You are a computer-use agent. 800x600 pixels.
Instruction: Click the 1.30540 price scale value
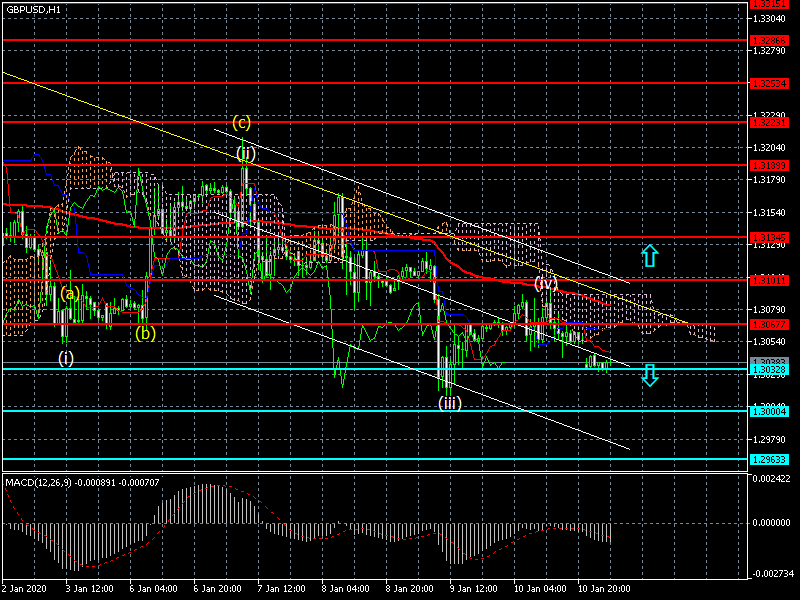pyautogui.click(x=769, y=341)
